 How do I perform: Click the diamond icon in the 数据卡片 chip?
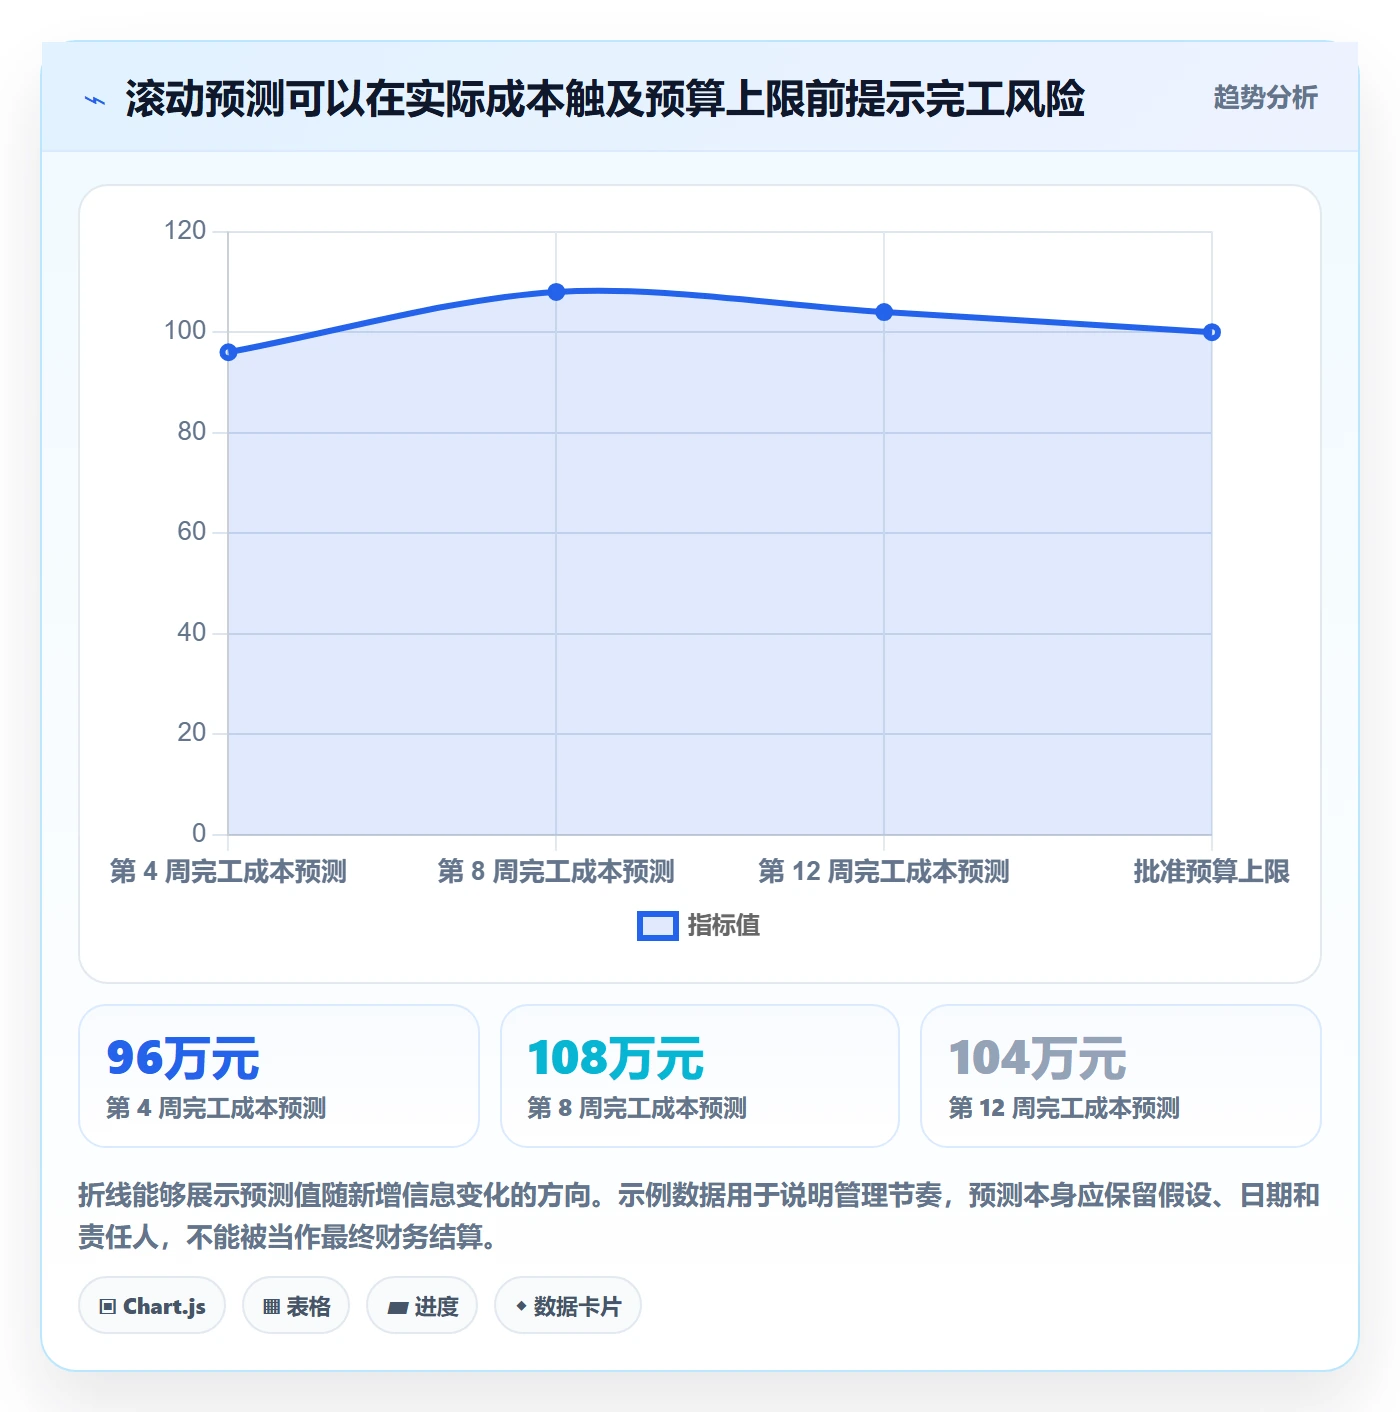521,1306
